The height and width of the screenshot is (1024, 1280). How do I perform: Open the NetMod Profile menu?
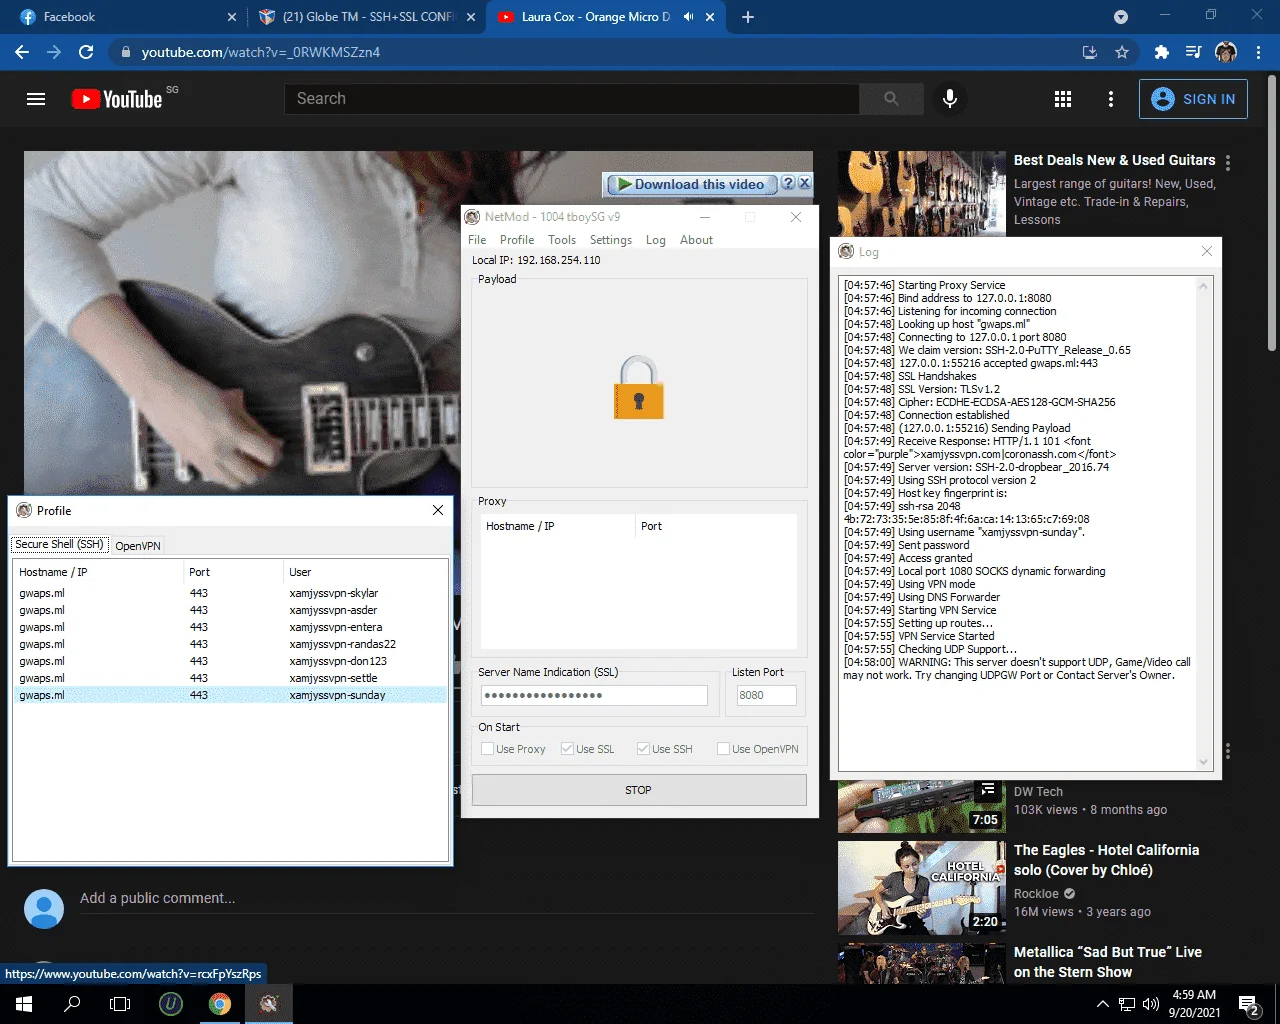(517, 240)
